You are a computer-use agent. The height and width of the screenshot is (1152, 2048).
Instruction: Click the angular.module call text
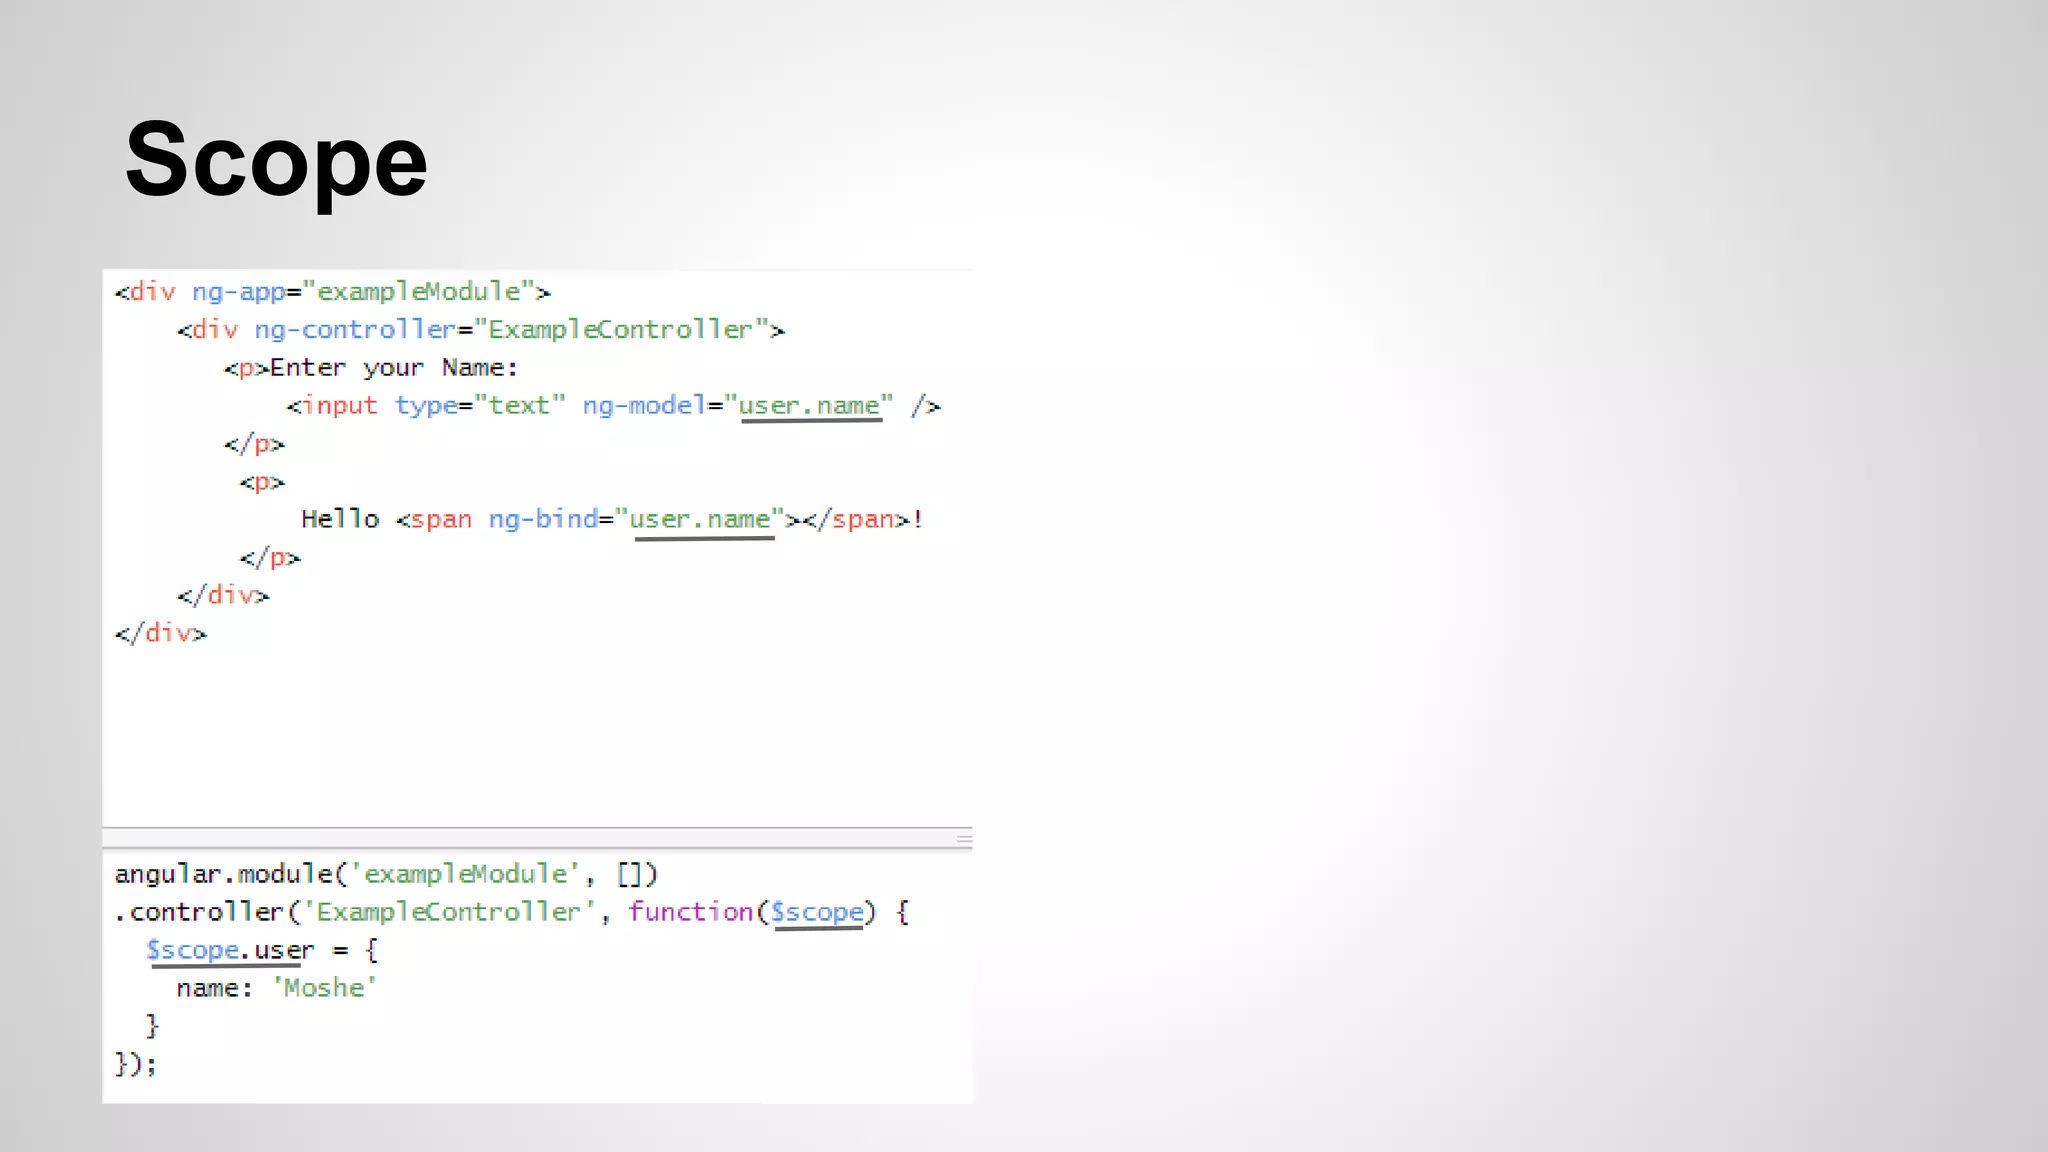coord(223,875)
